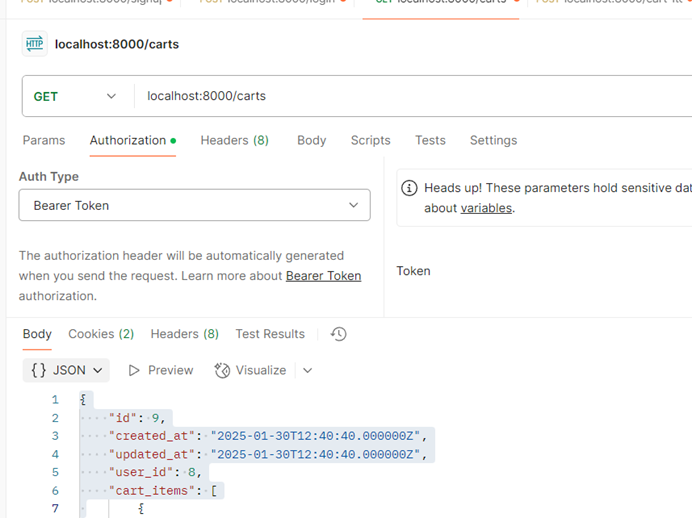The height and width of the screenshot is (518, 692).
Task: Click the HTTP request type icon
Action: (x=34, y=44)
